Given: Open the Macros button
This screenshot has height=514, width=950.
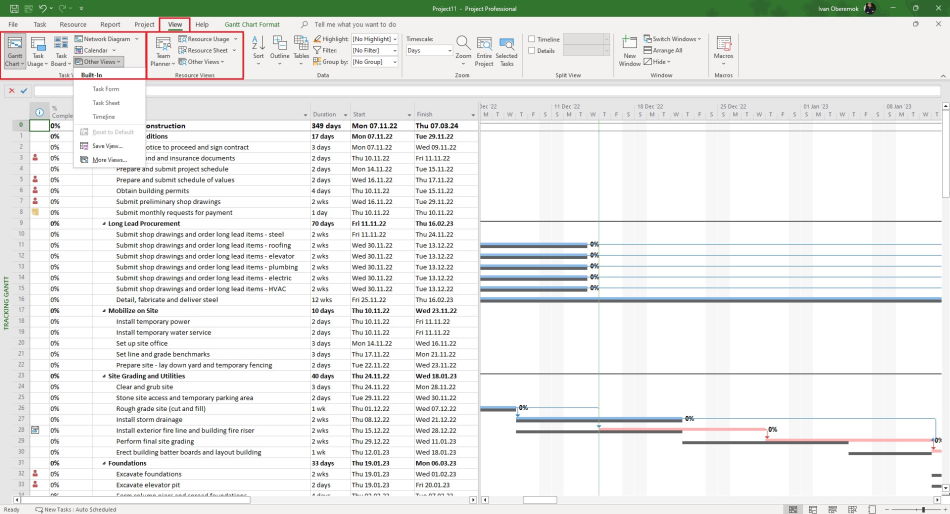Looking at the screenshot, I should (x=723, y=50).
